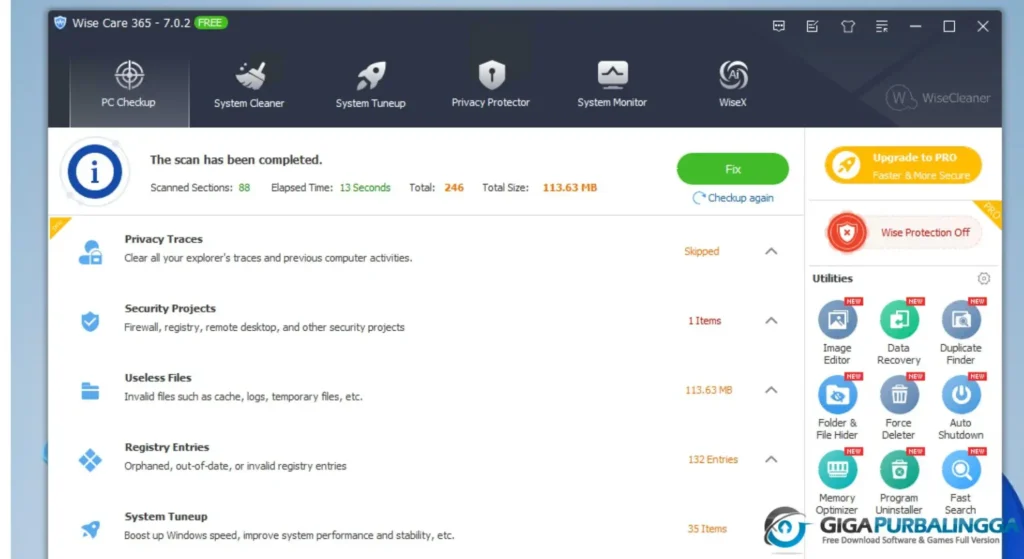
Task: Click the Useless Files folder icon
Action: (90, 391)
